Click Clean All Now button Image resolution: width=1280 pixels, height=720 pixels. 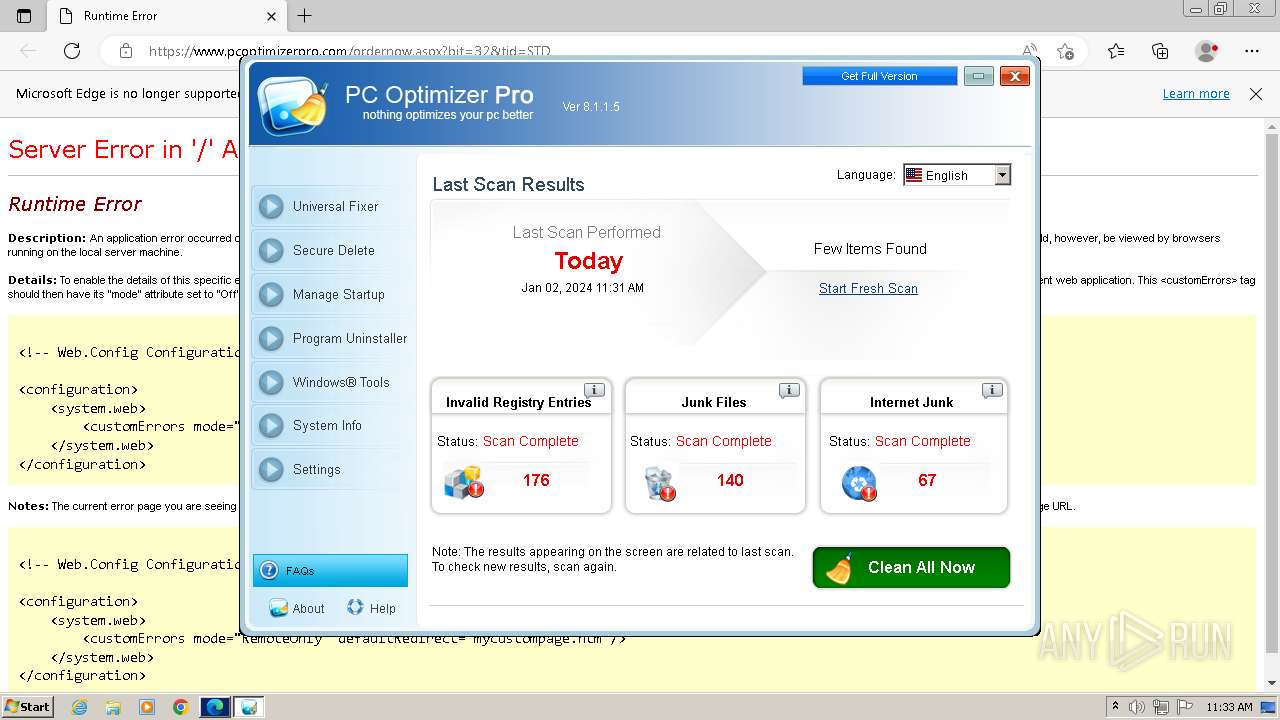coord(911,567)
